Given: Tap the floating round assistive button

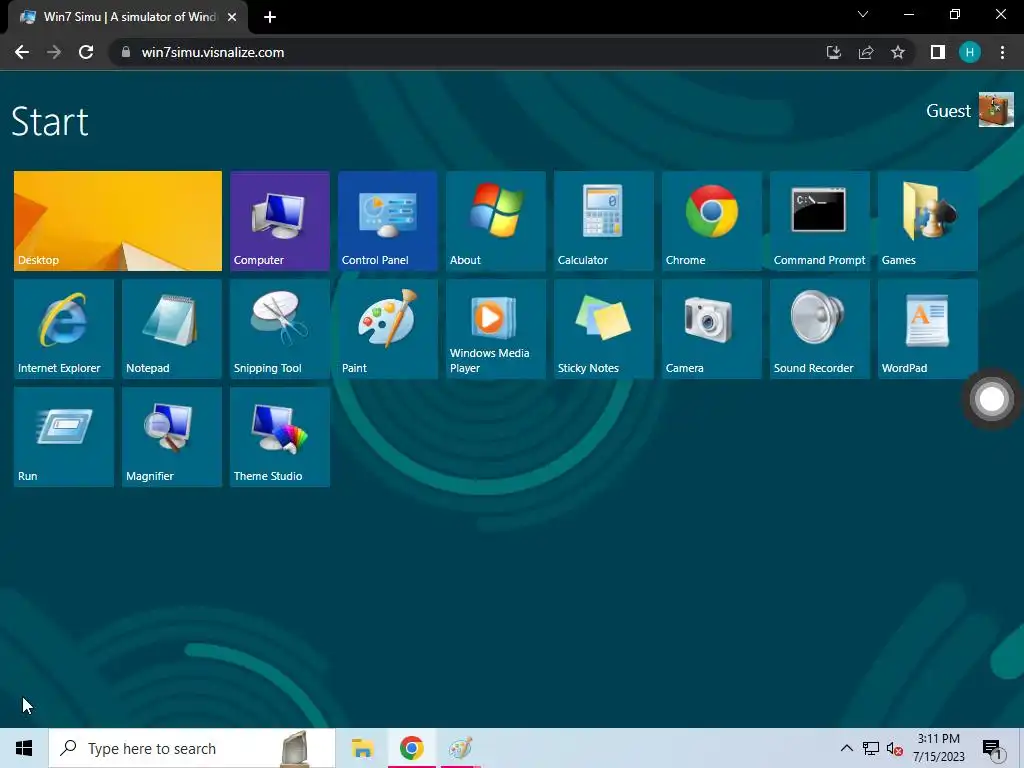Looking at the screenshot, I should click(991, 399).
